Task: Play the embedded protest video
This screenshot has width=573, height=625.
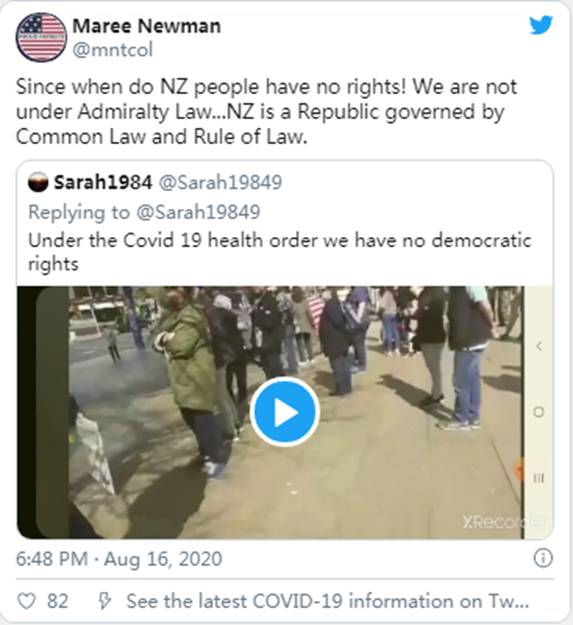Action: click(x=285, y=411)
